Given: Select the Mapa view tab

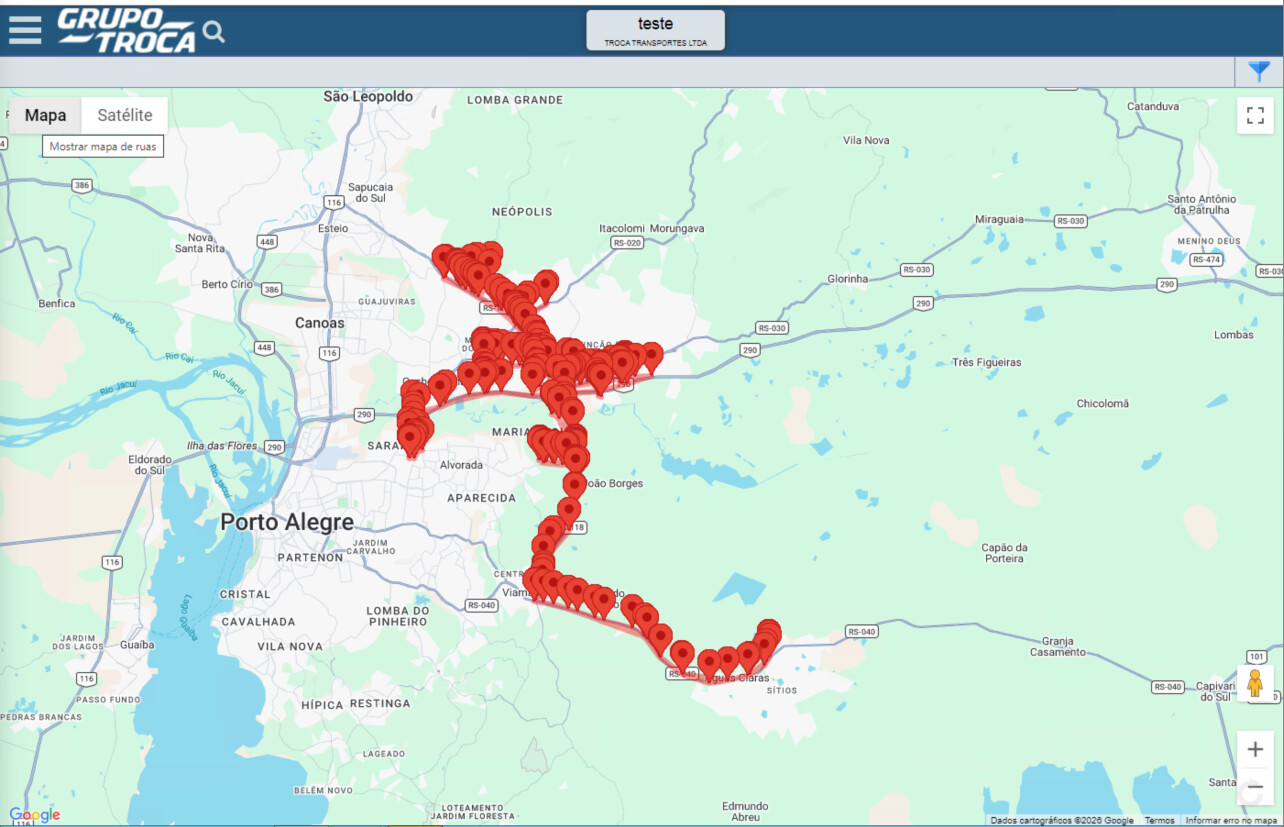Looking at the screenshot, I should click(x=45, y=115).
